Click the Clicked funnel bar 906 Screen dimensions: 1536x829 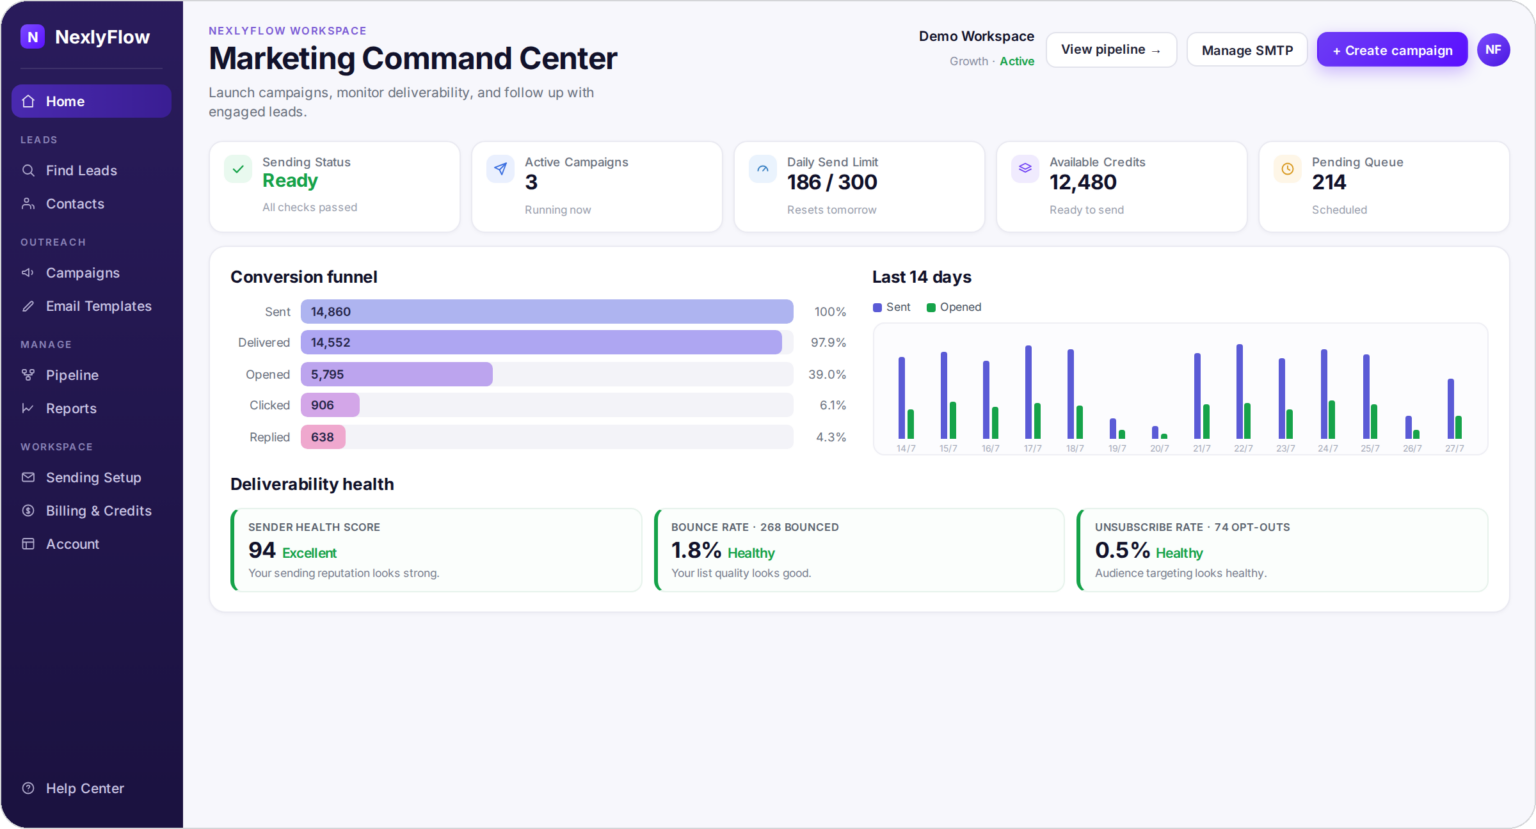pos(330,405)
